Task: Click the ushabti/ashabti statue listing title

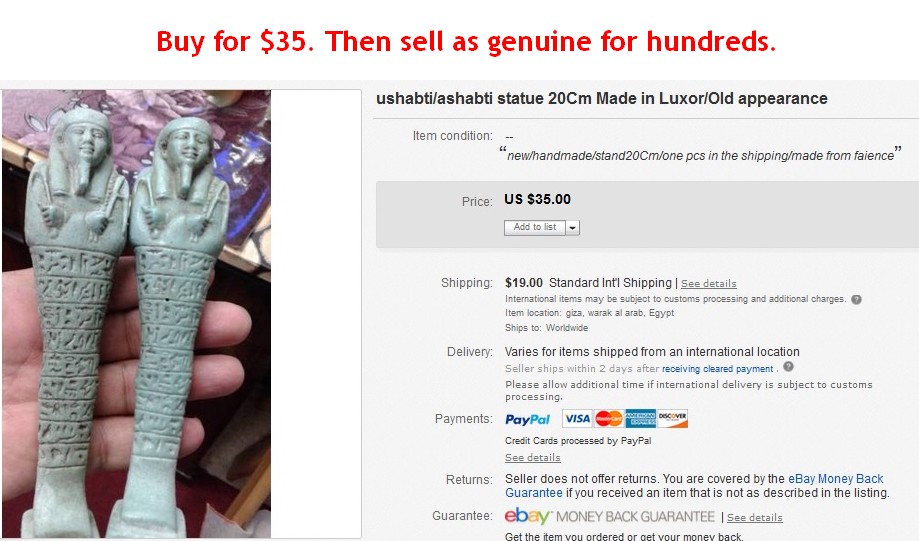Action: [x=601, y=99]
